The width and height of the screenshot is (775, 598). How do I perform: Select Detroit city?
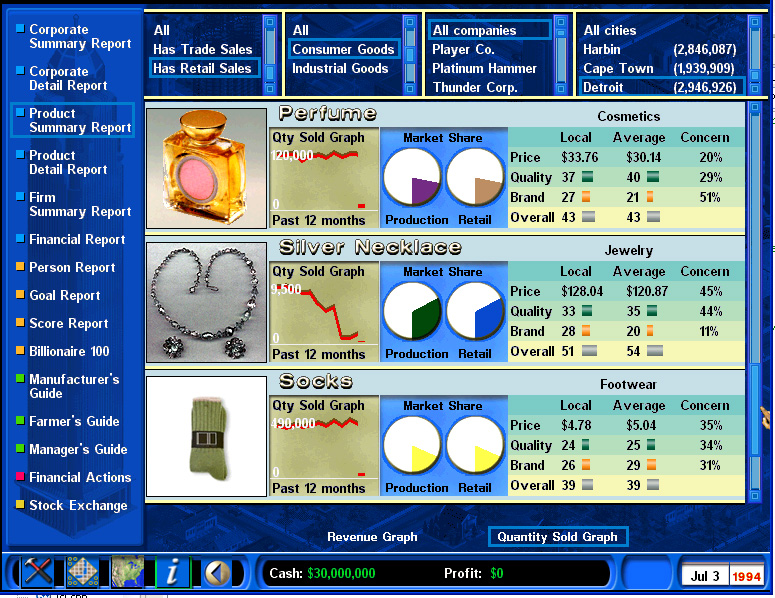pyautogui.click(x=662, y=87)
